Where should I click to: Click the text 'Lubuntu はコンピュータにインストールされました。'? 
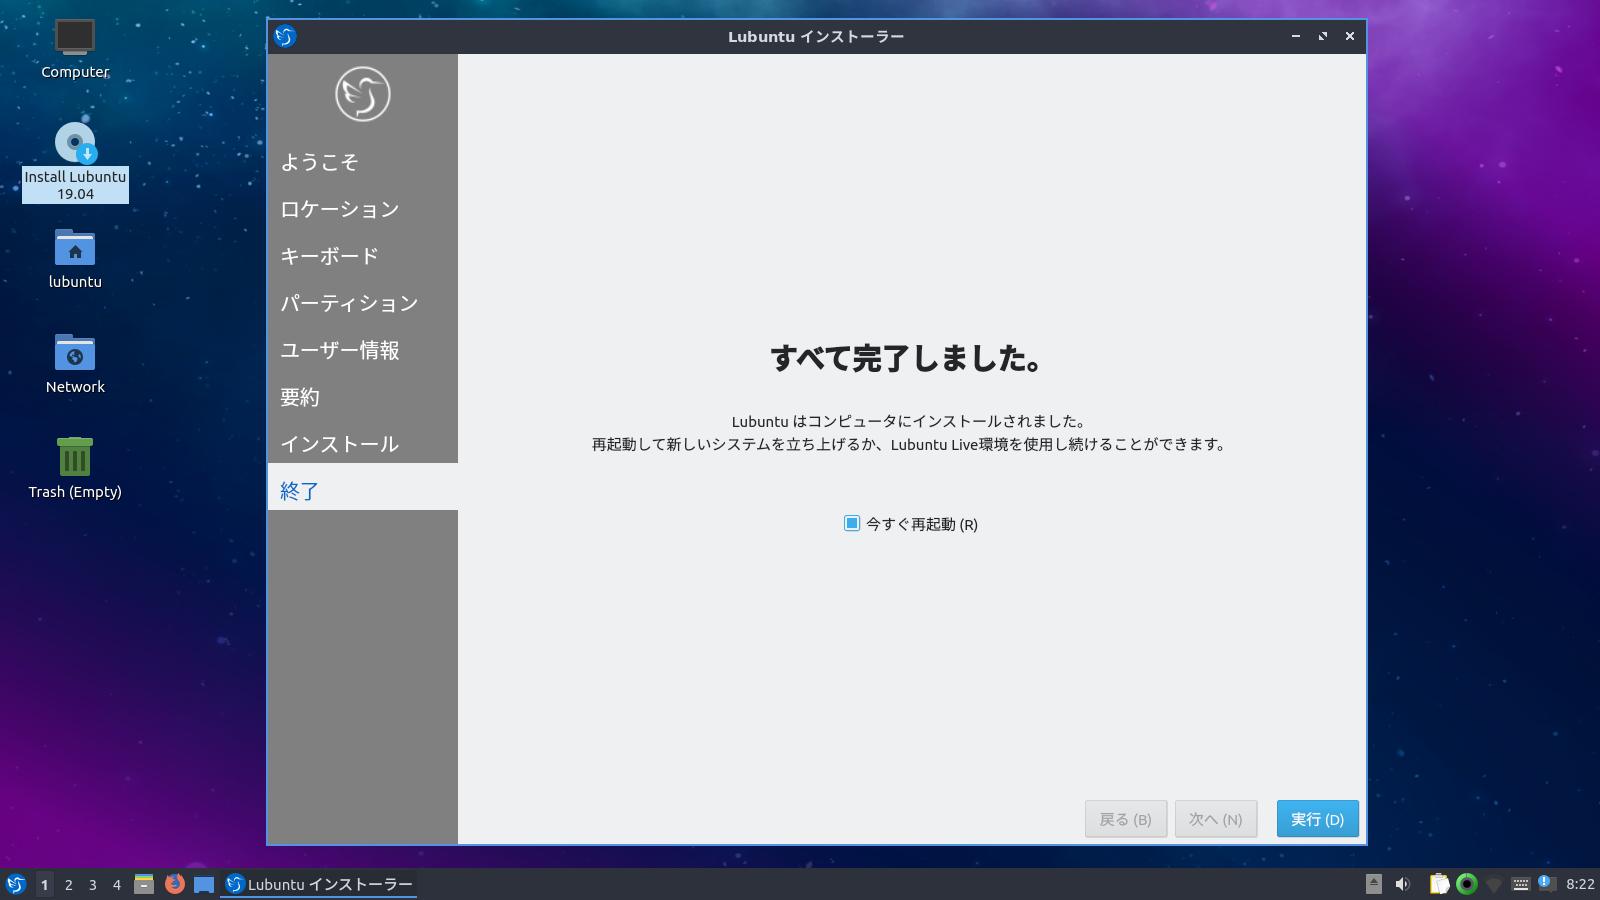[x=909, y=421]
